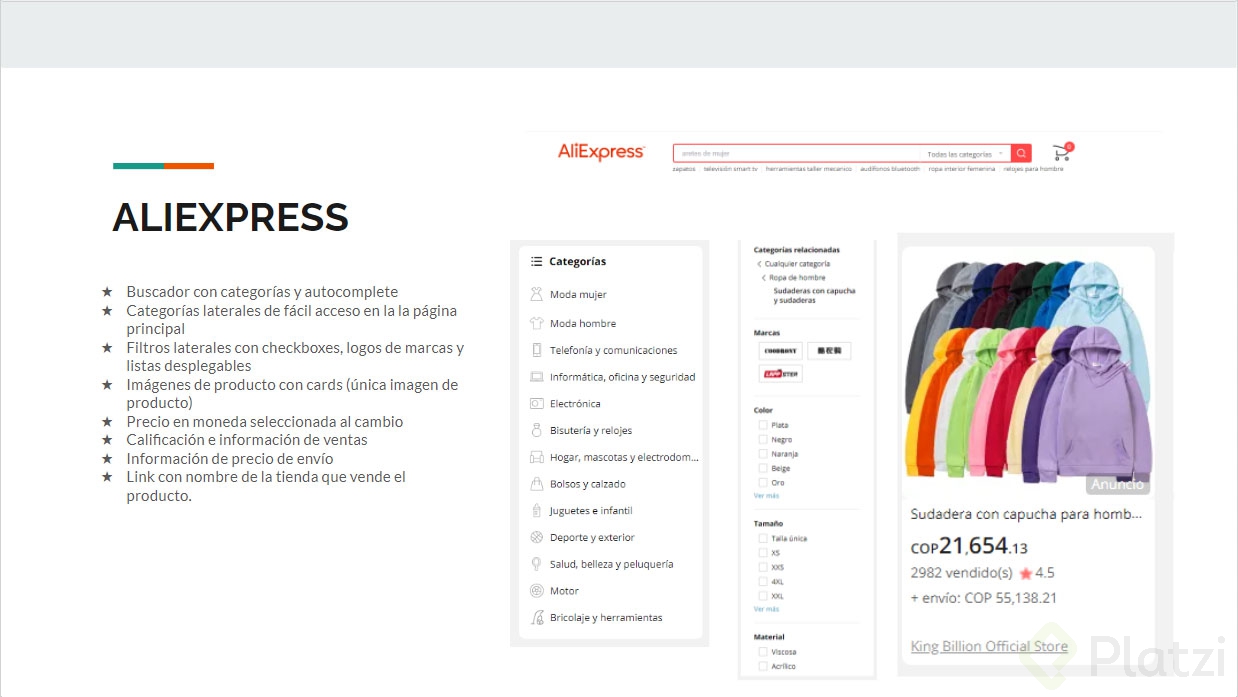Viewport: 1238px width, 697px height.
Task: Open Motor category
Action: (564, 591)
